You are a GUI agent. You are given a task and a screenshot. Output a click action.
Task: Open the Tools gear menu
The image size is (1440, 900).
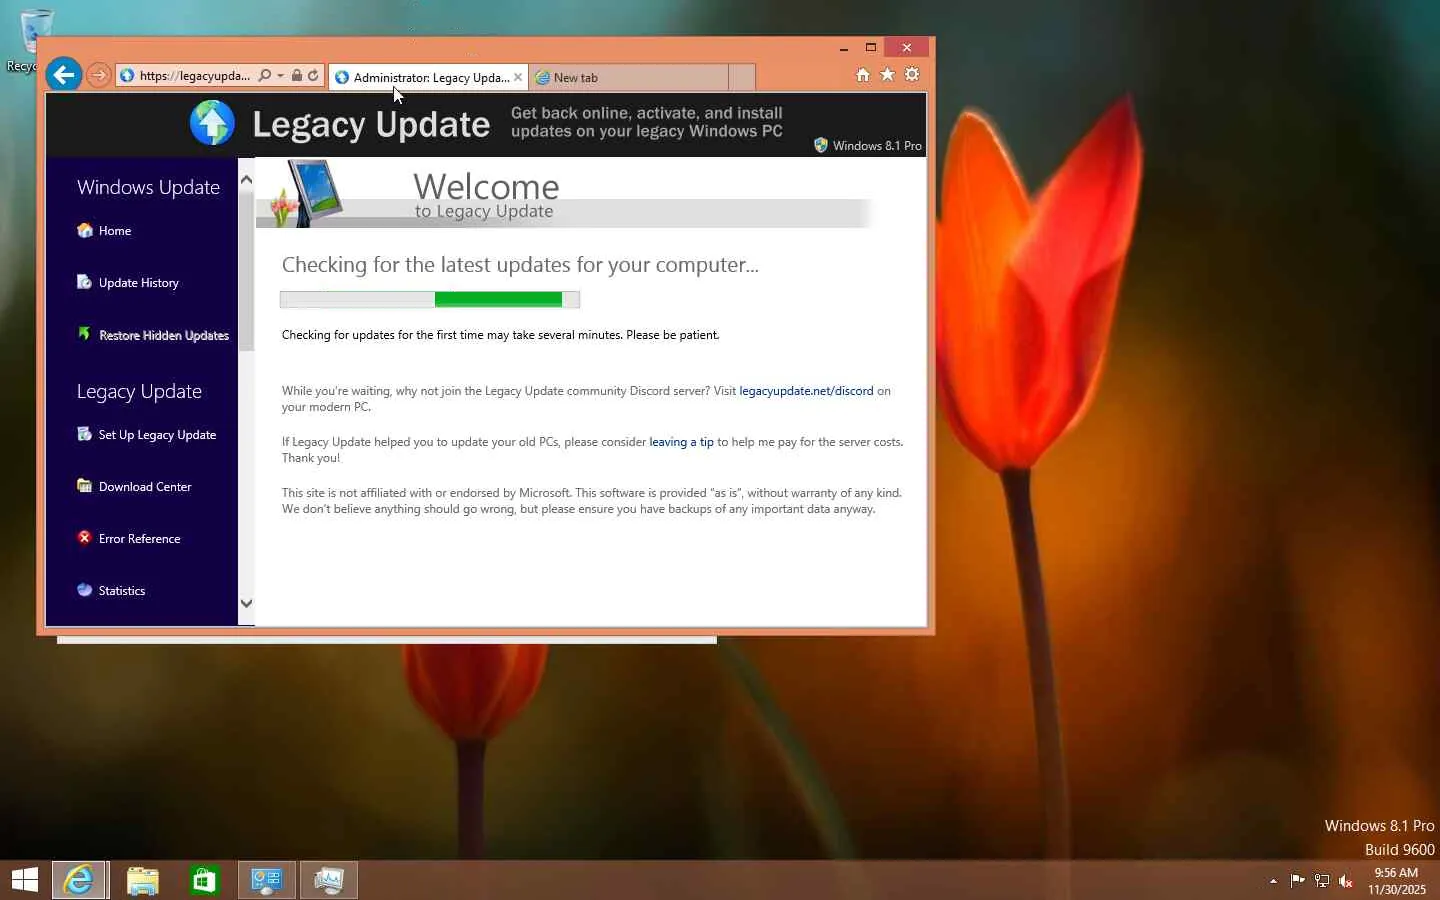click(x=912, y=75)
